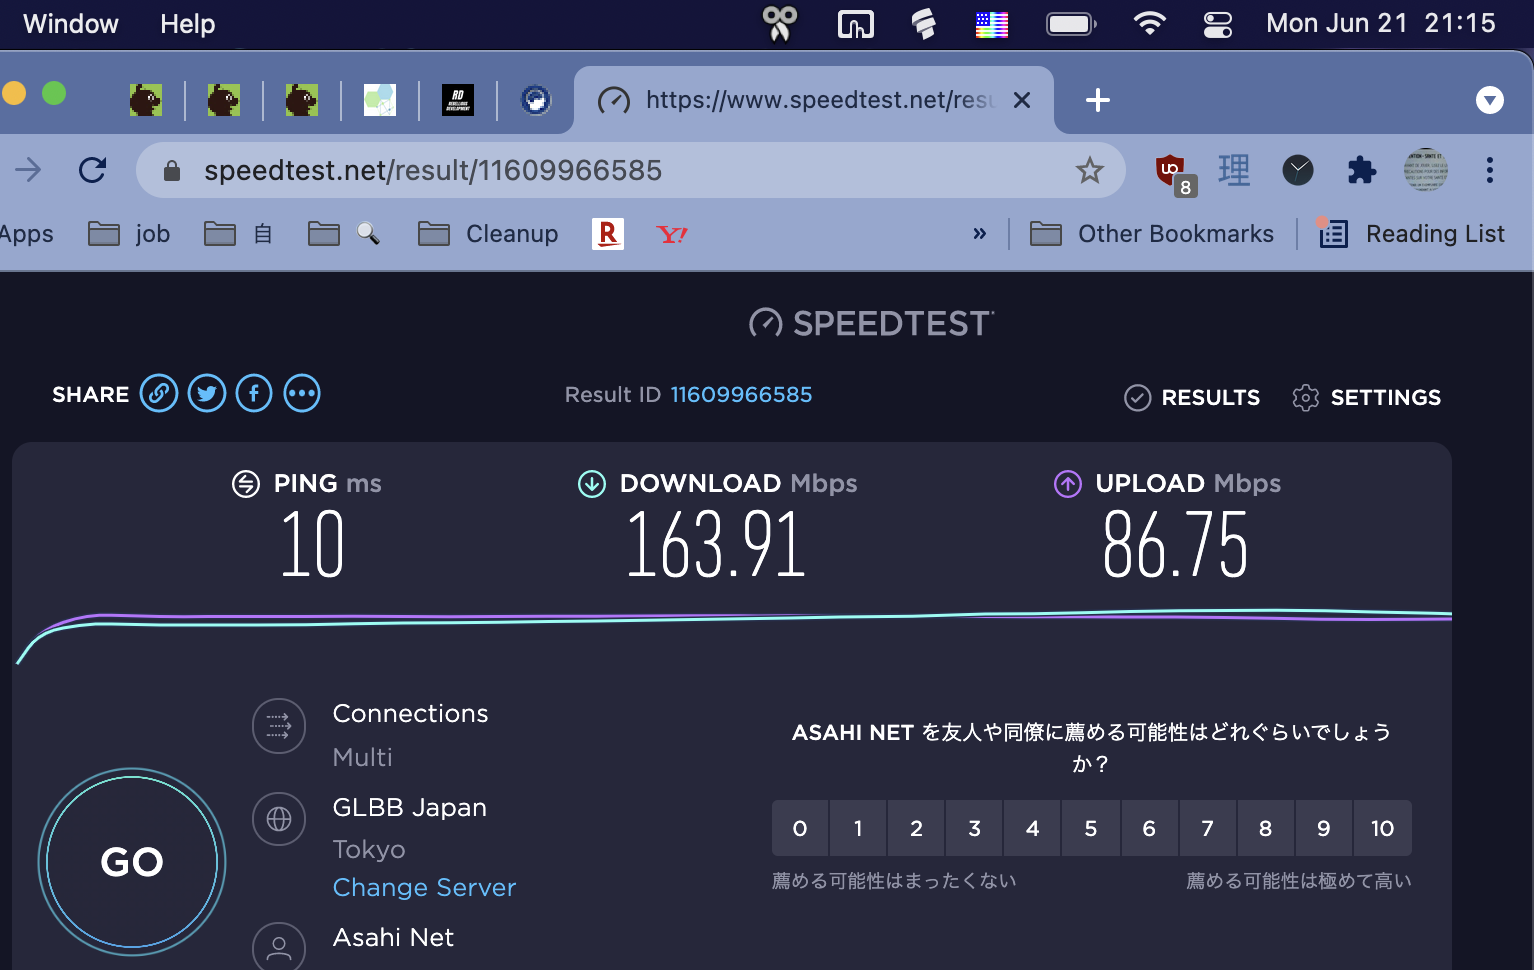This screenshot has height=970, width=1534.
Task: Open Chrome's three-dot menu
Action: click(x=1489, y=171)
